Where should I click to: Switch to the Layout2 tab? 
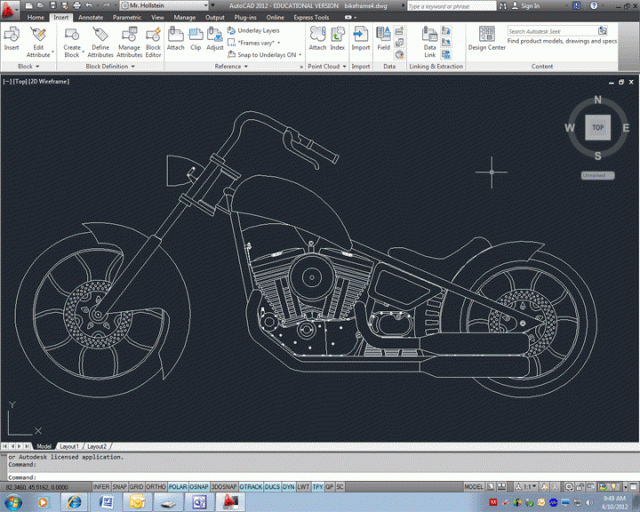97,446
